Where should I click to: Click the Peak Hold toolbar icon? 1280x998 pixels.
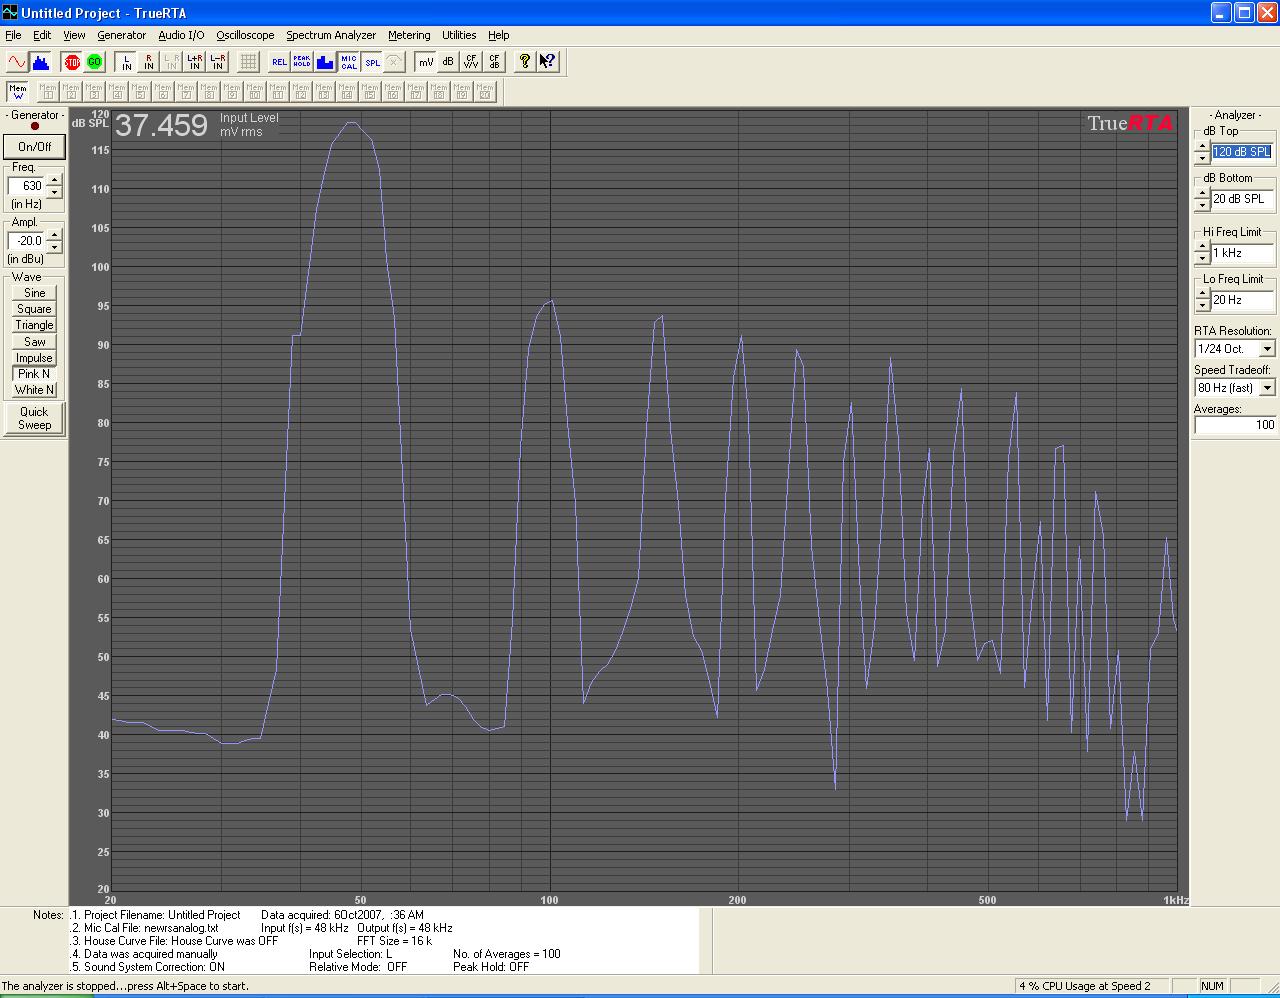tap(302, 62)
